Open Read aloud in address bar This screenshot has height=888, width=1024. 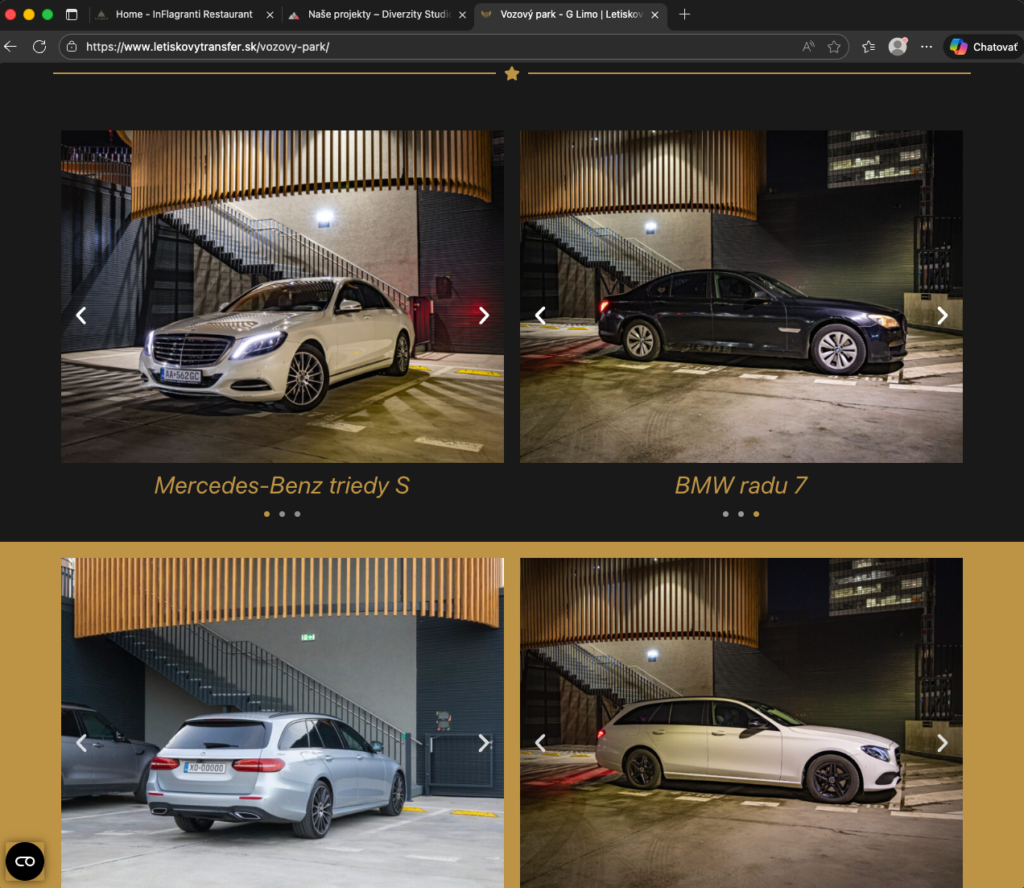pos(808,46)
